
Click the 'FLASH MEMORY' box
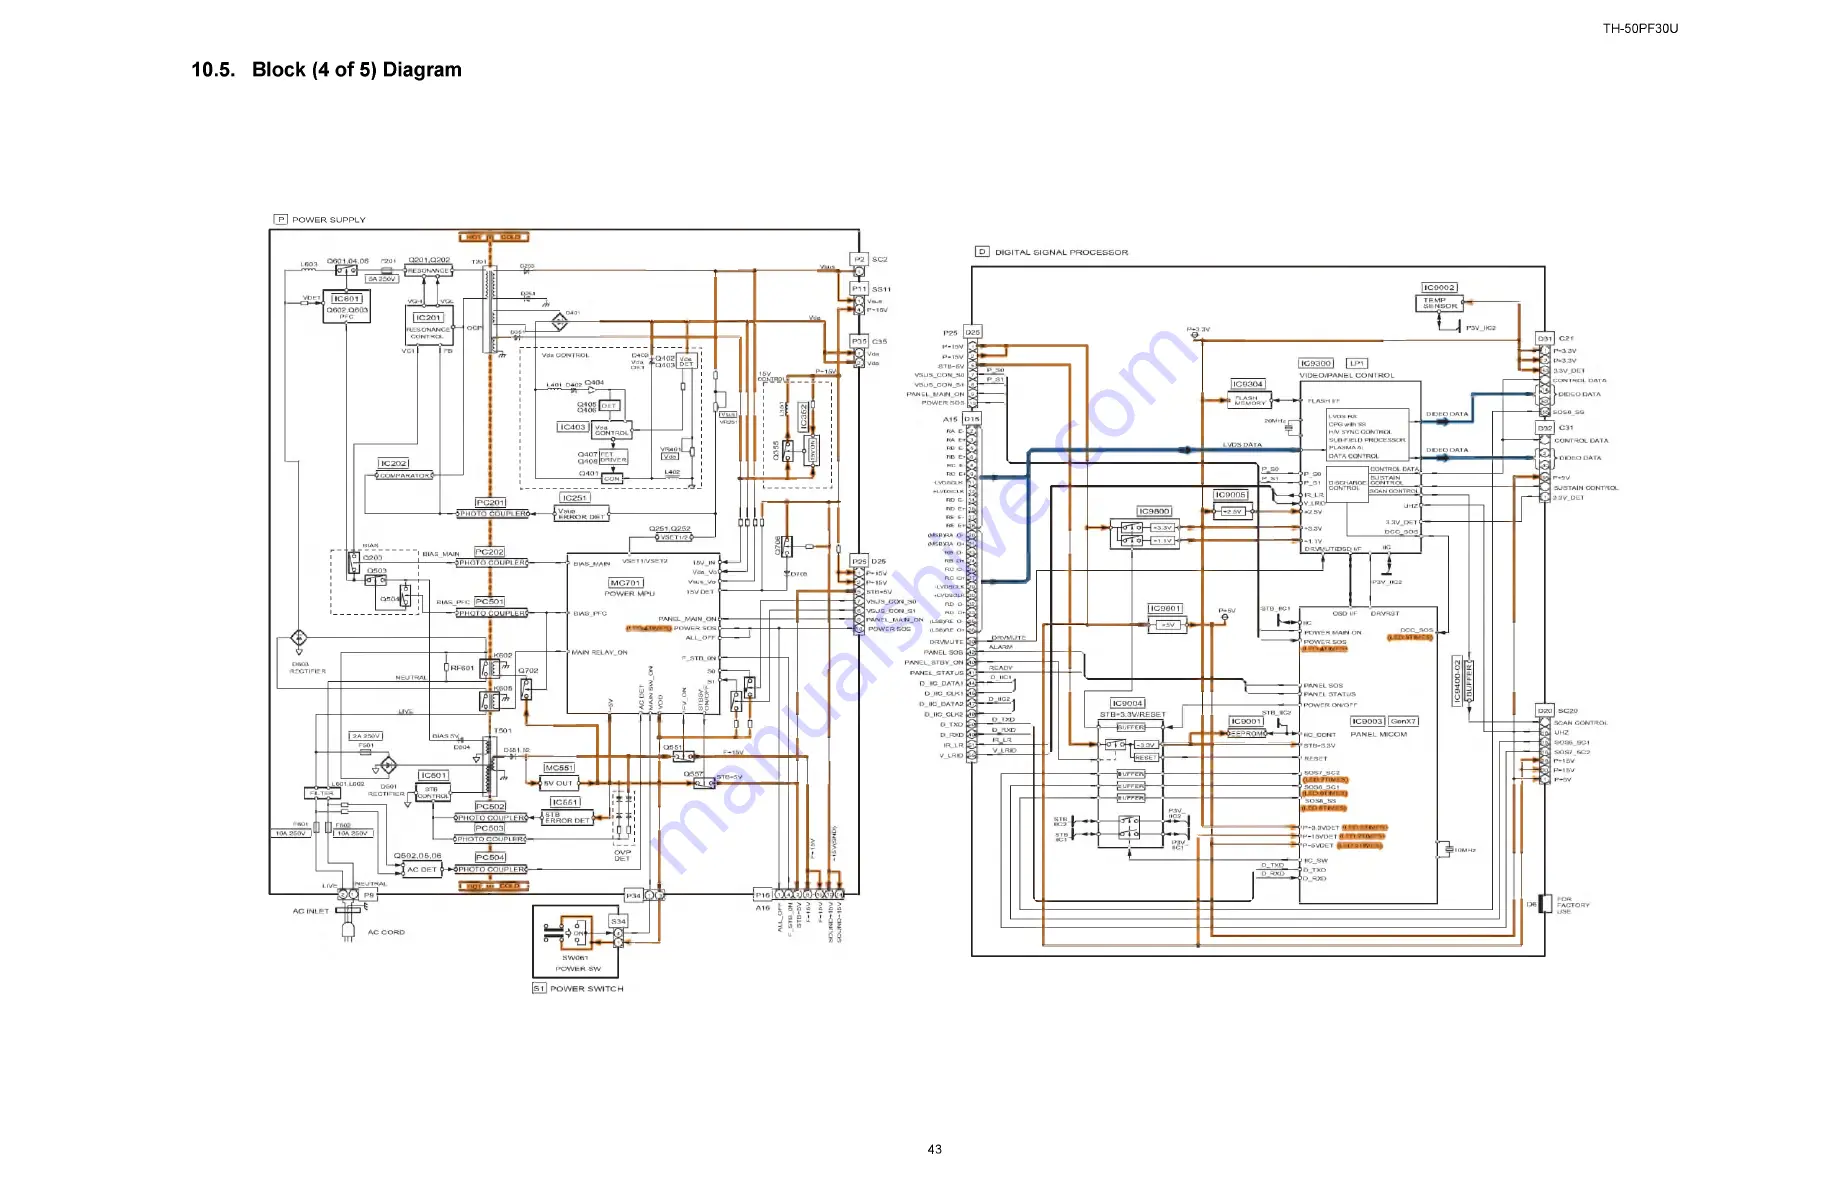(1250, 400)
